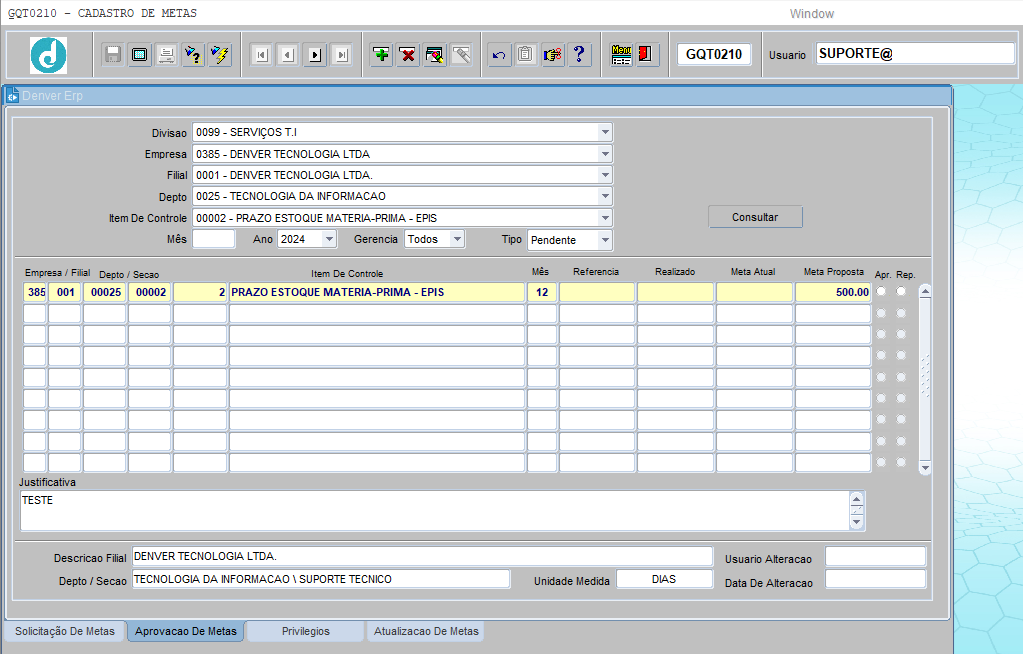Viewport: 1023px width, 654px height.
Task: Delete record with red X icon
Action: (x=408, y=55)
